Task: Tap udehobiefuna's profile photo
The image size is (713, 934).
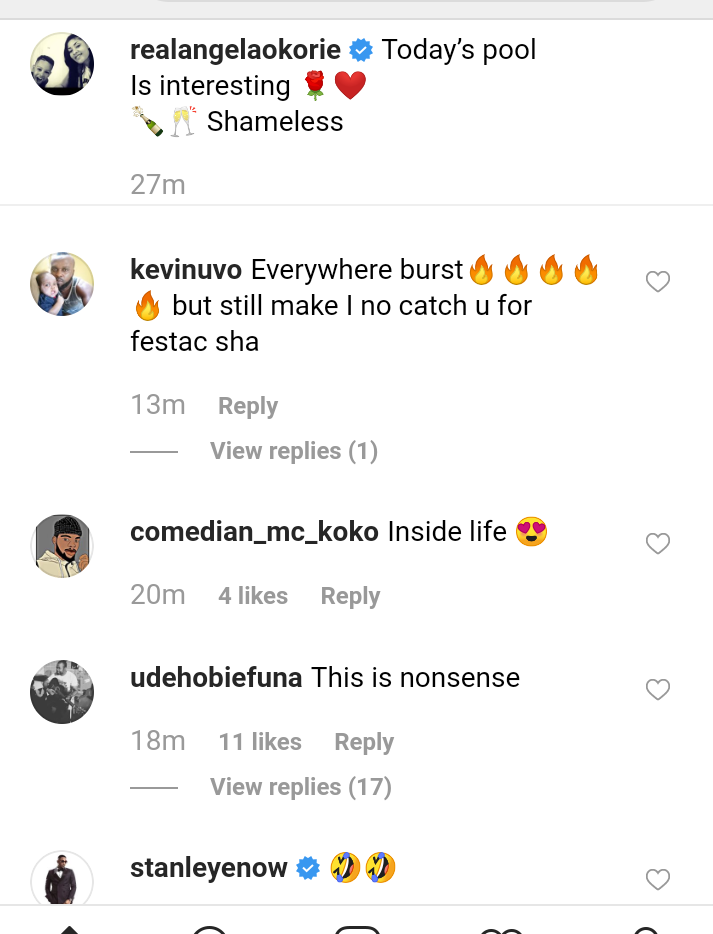Action: (63, 692)
